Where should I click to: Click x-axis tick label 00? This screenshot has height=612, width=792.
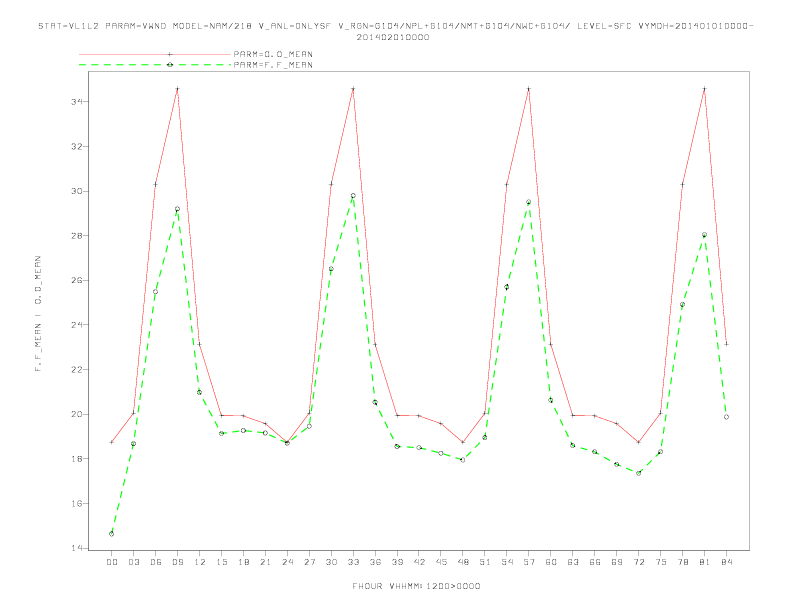[x=112, y=562]
